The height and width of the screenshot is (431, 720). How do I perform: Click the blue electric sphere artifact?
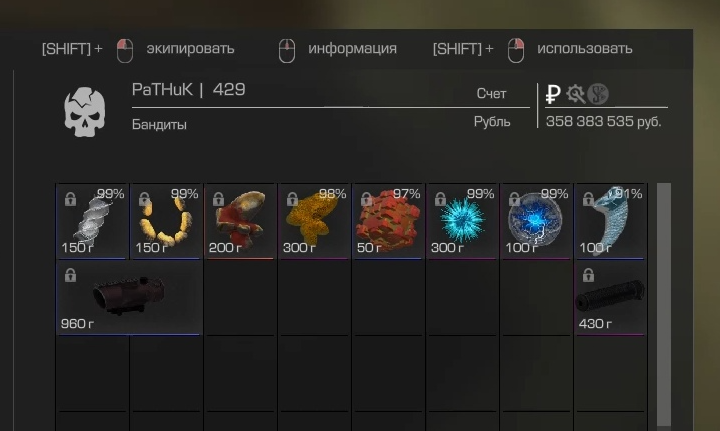point(536,221)
